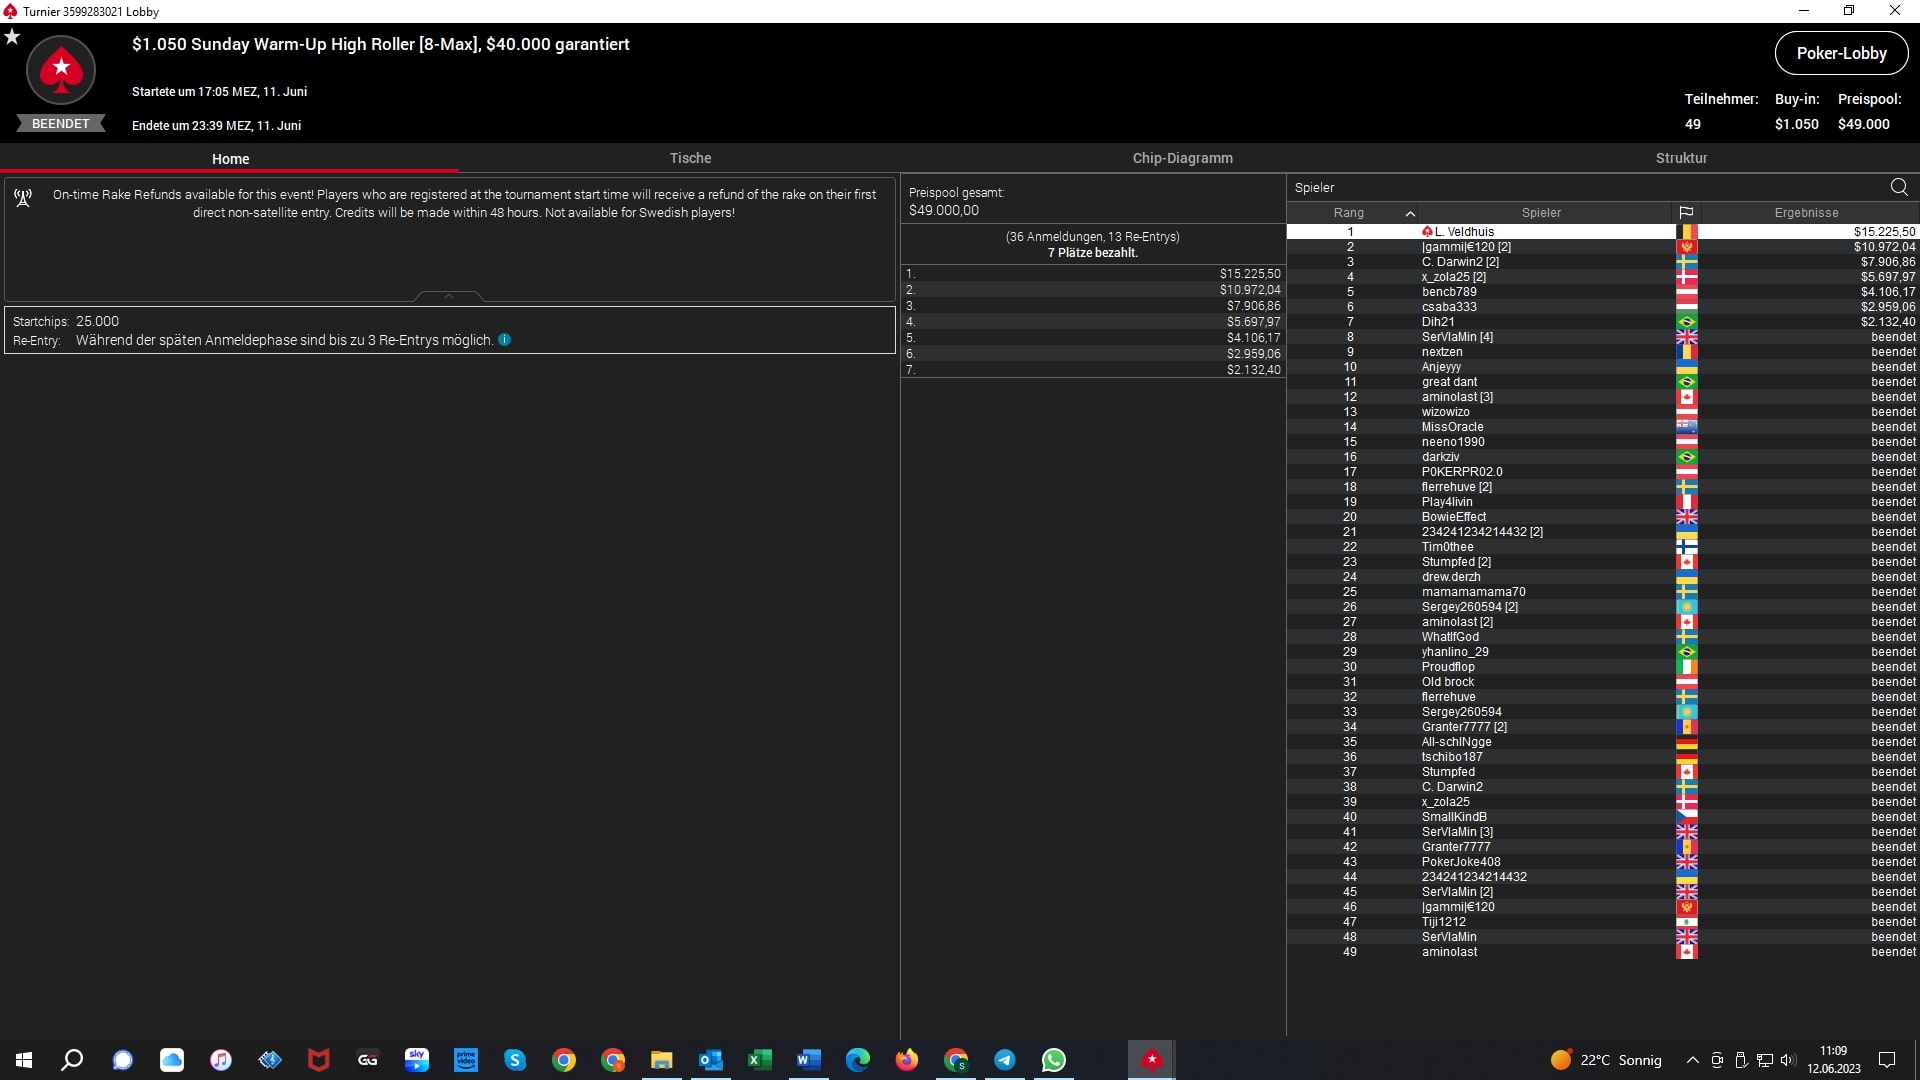
Task: Open the Telegram taskbar icon
Action: tap(1005, 1060)
